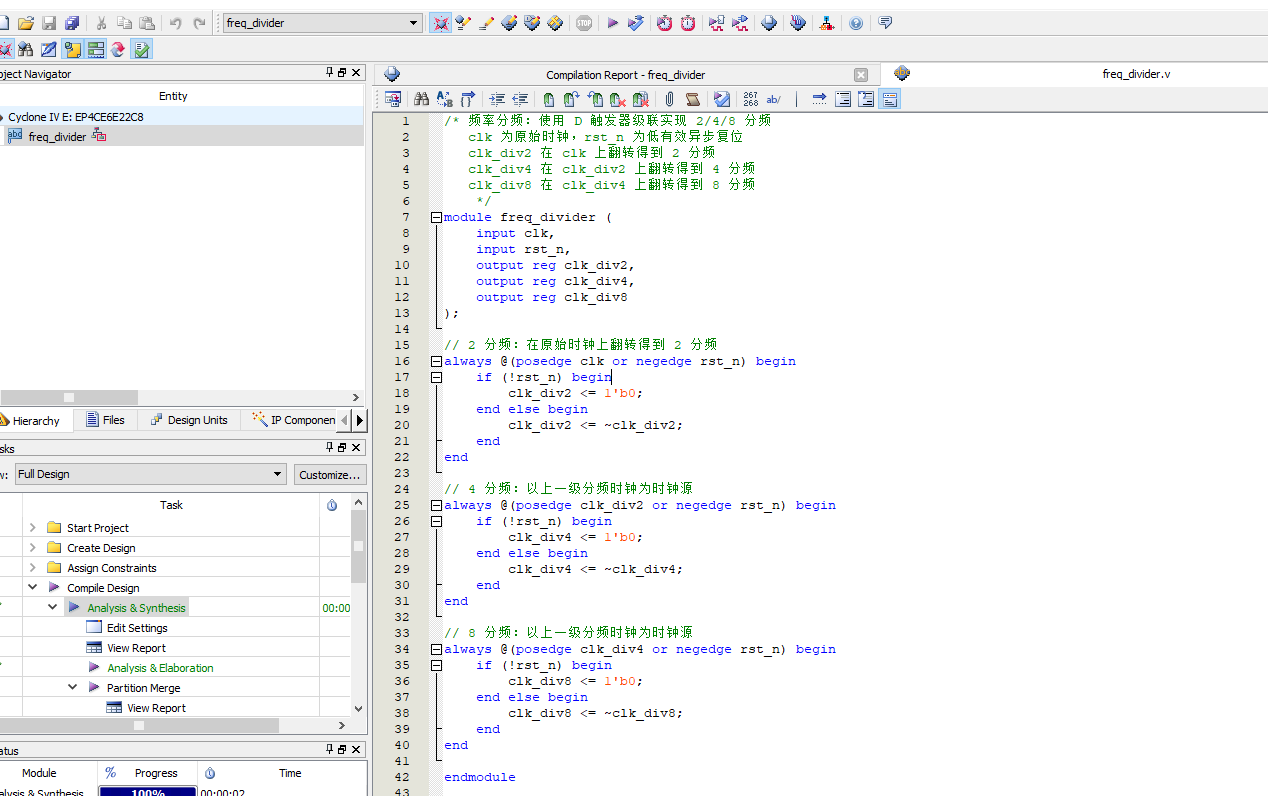Toggle highlighted rightmost editor toolbar button

pos(890,99)
